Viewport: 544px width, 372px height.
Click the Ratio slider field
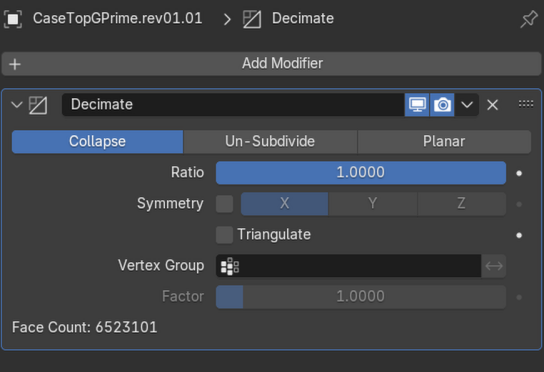tap(361, 173)
